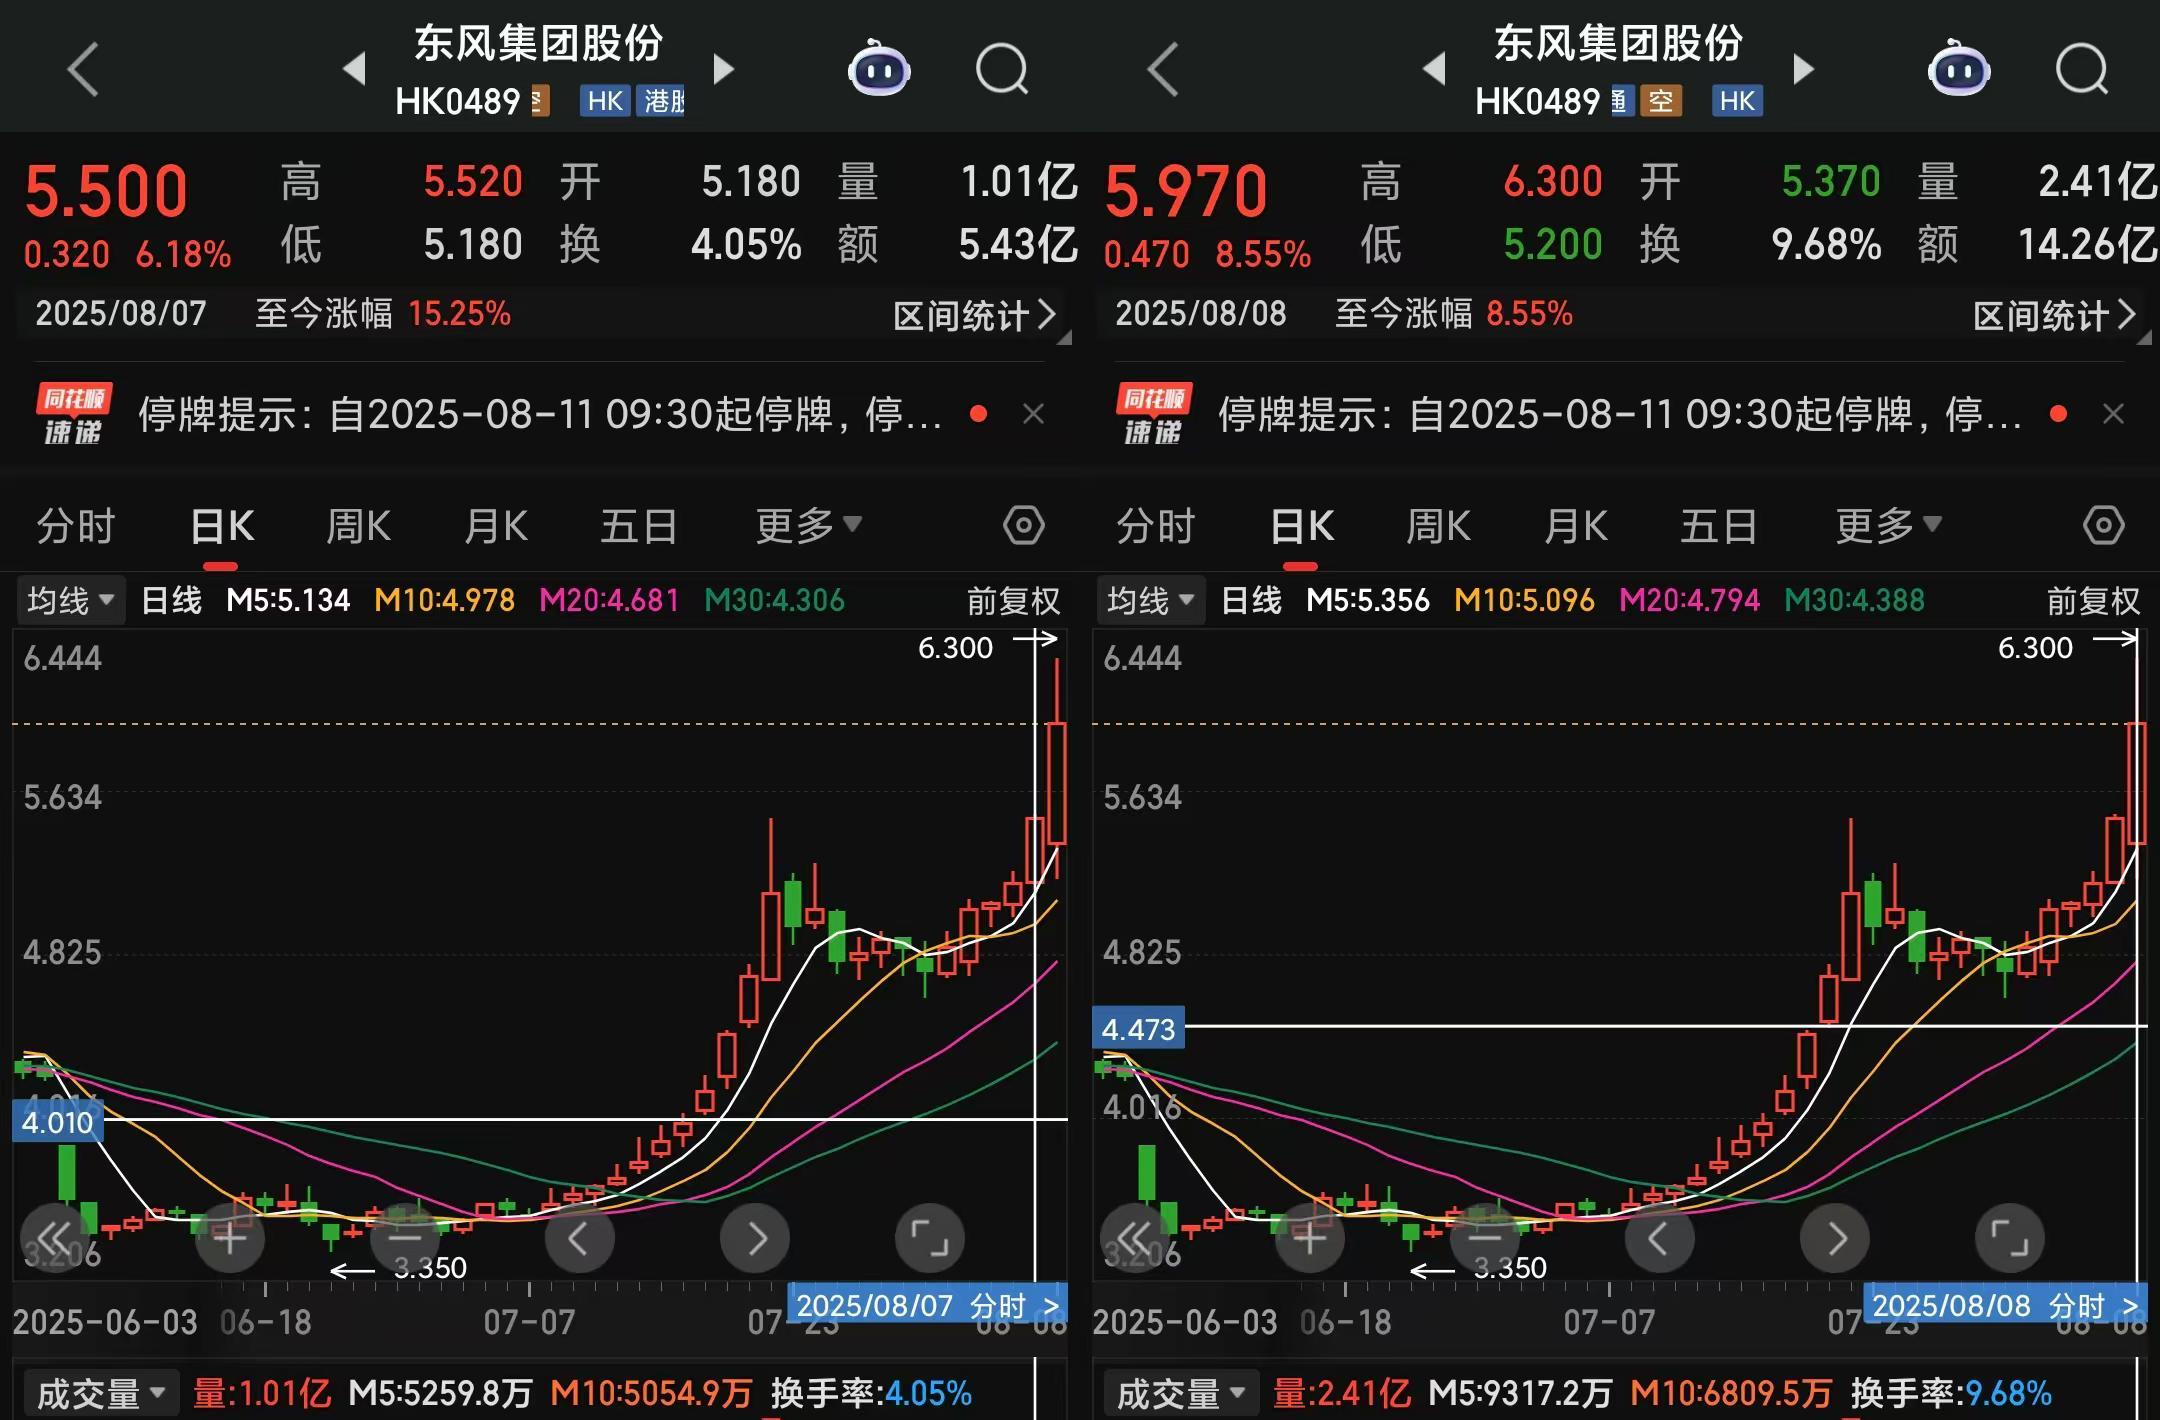This screenshot has width=2160, height=1420.
Task: Tap the HK badge in left panel header
Action: (605, 101)
